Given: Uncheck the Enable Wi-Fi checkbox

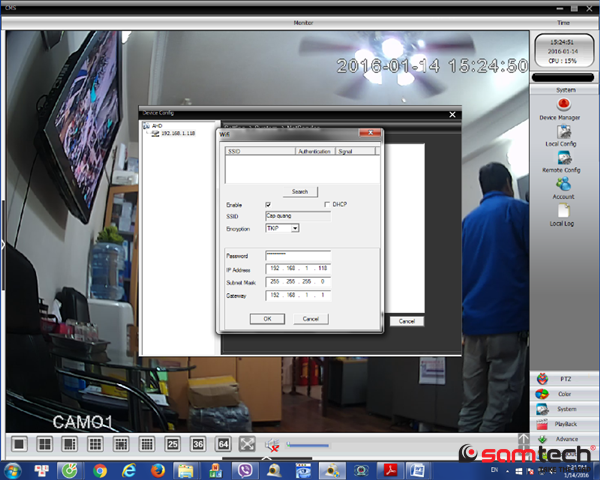Looking at the screenshot, I should [268, 204].
